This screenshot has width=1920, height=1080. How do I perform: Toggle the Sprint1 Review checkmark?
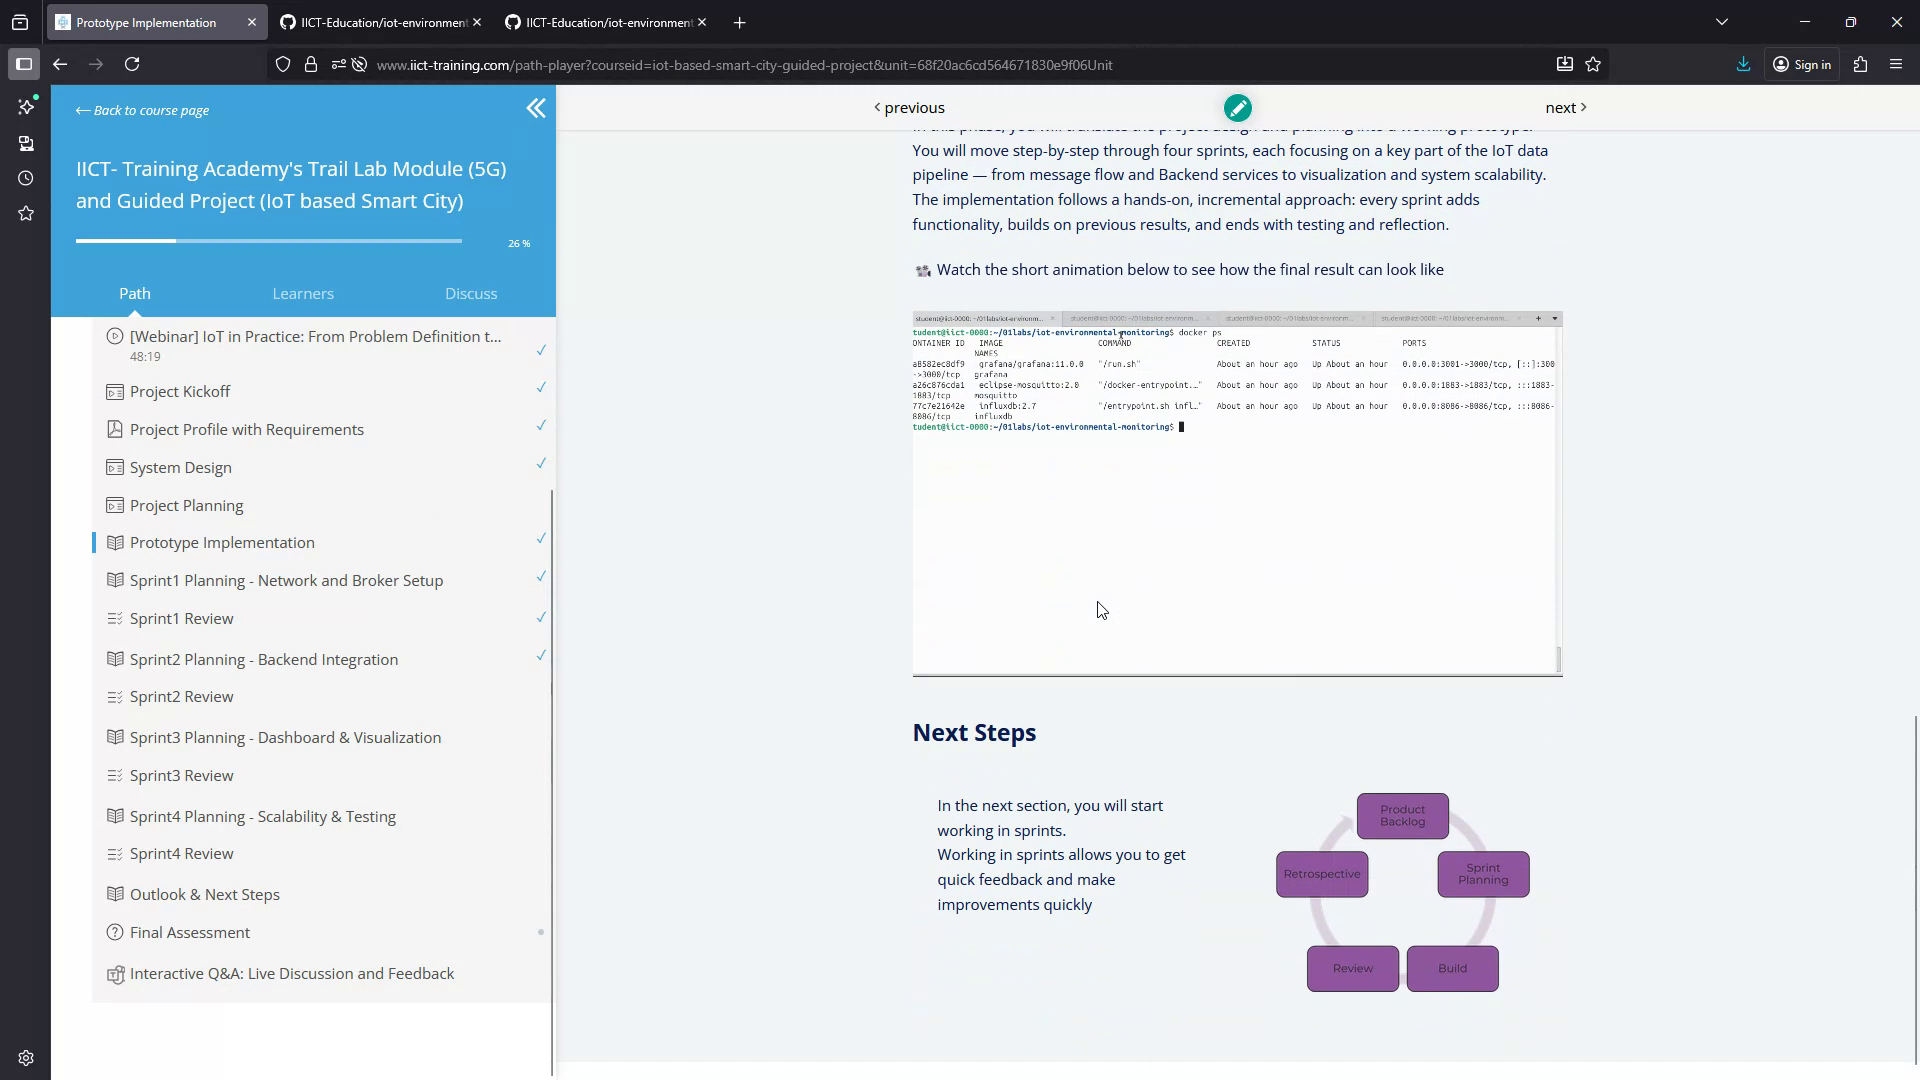(540, 618)
